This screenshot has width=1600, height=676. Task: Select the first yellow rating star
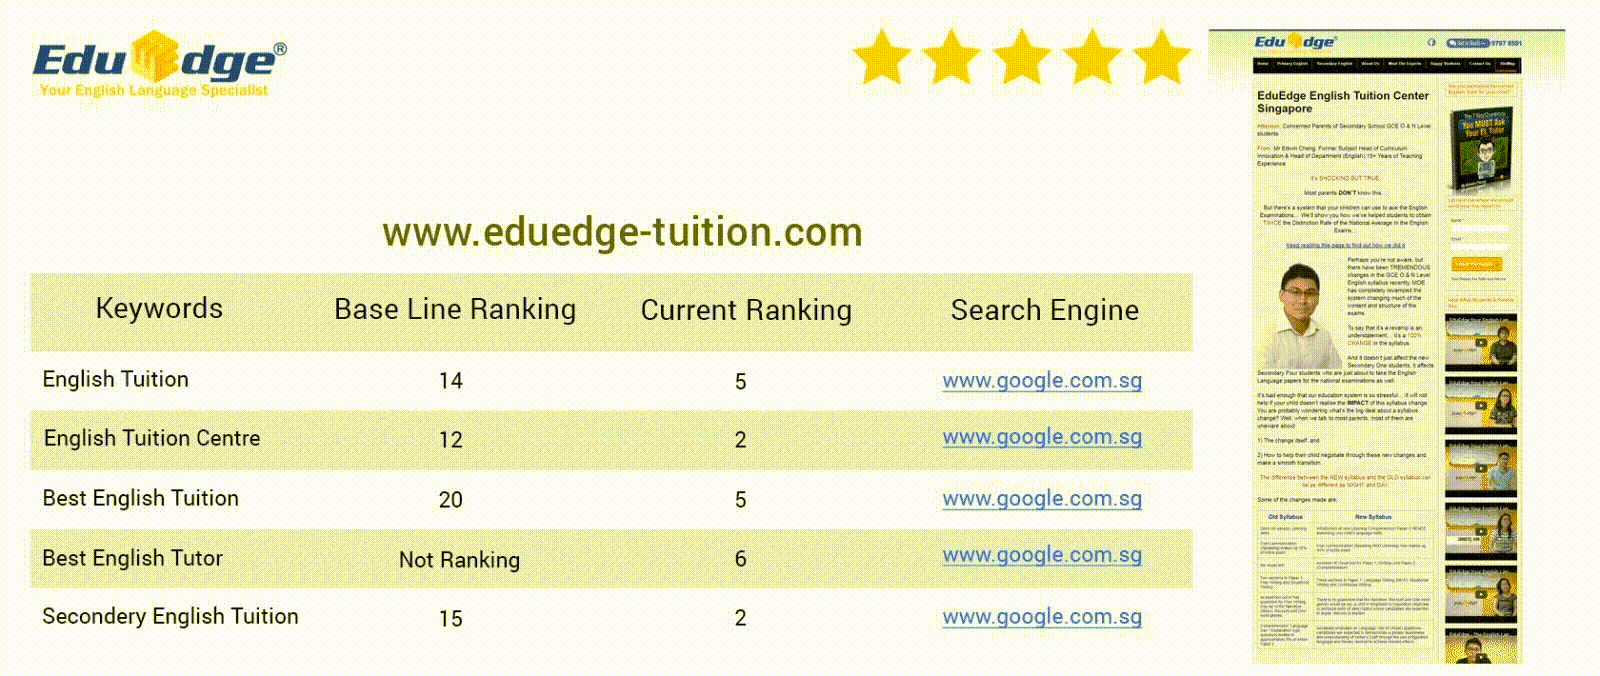882,56
